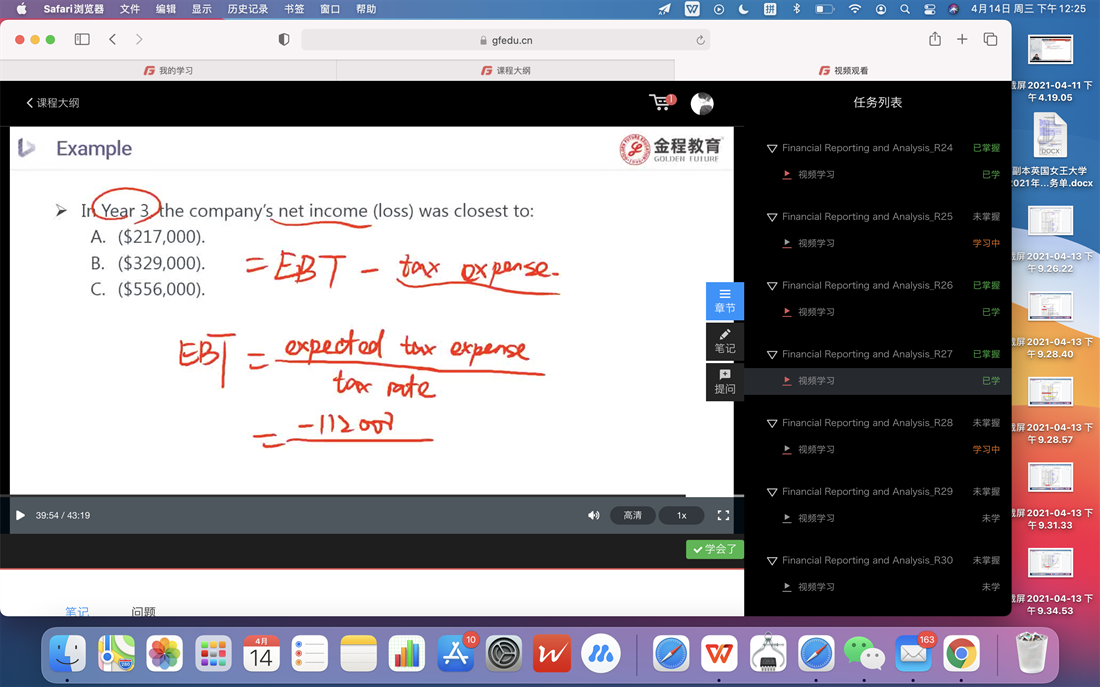This screenshot has height=687, width=1100.
Task: Reload the page in Safari
Action: [x=700, y=40]
